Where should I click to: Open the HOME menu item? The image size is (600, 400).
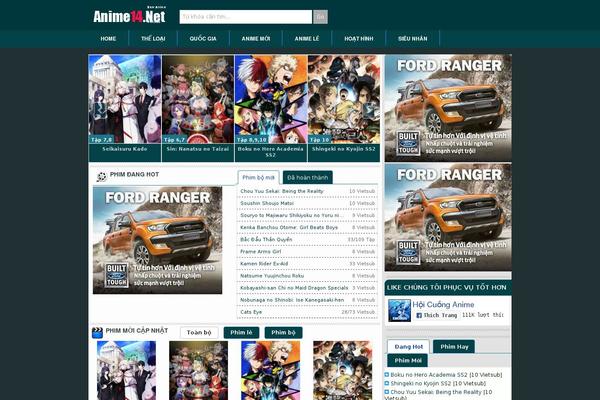(108, 39)
